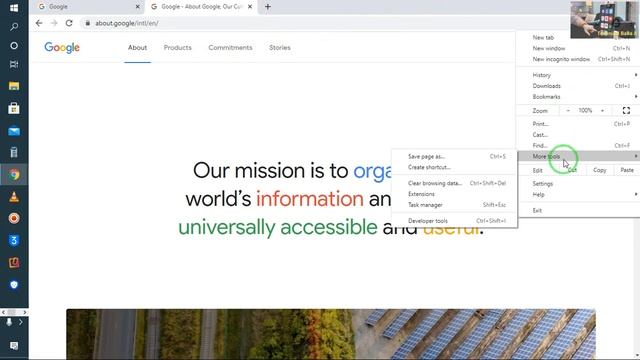This screenshot has width=640, height=360.
Task: View site info padlock icon
Action: (x=87, y=23)
